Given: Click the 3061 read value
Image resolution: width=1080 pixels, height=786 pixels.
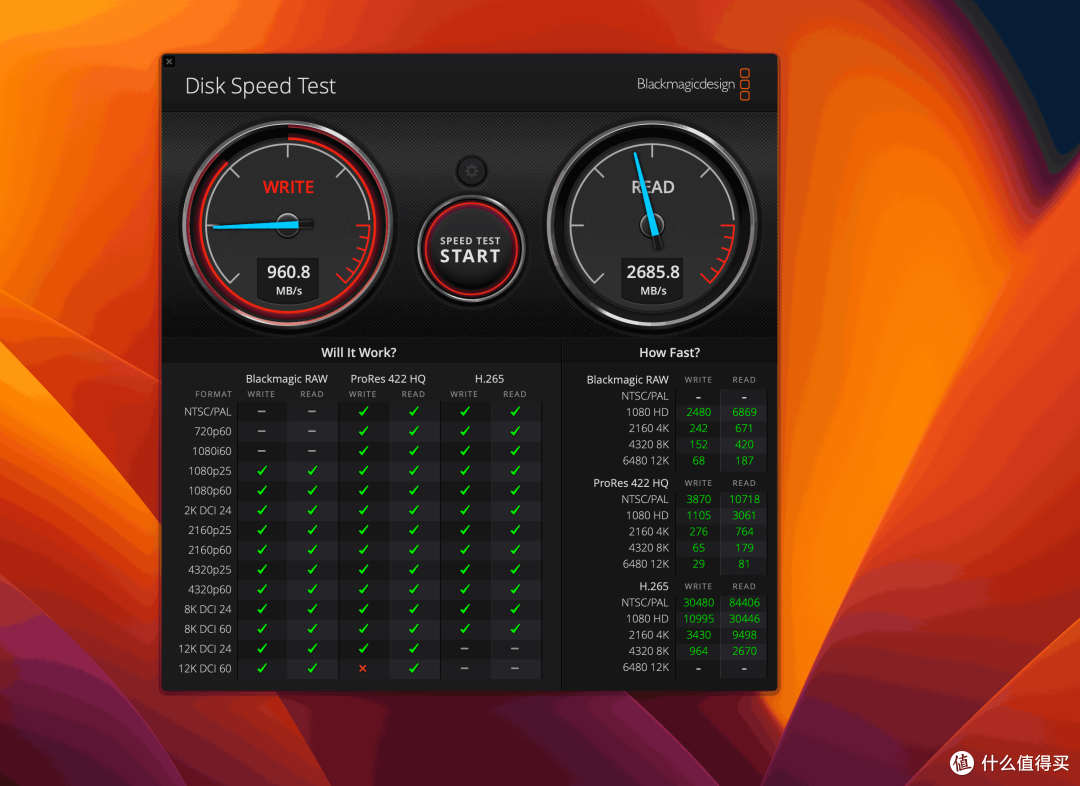Looking at the screenshot, I should point(744,515).
